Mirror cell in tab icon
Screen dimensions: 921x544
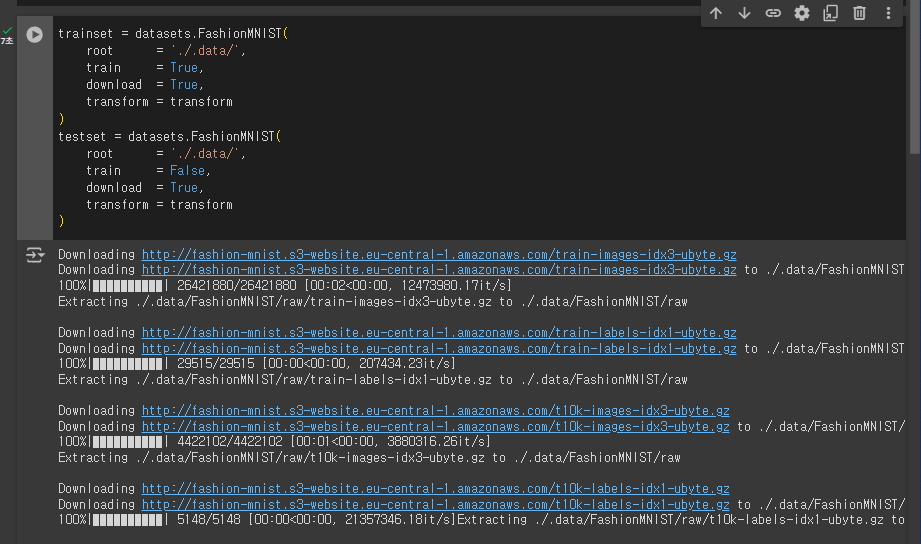pos(831,13)
